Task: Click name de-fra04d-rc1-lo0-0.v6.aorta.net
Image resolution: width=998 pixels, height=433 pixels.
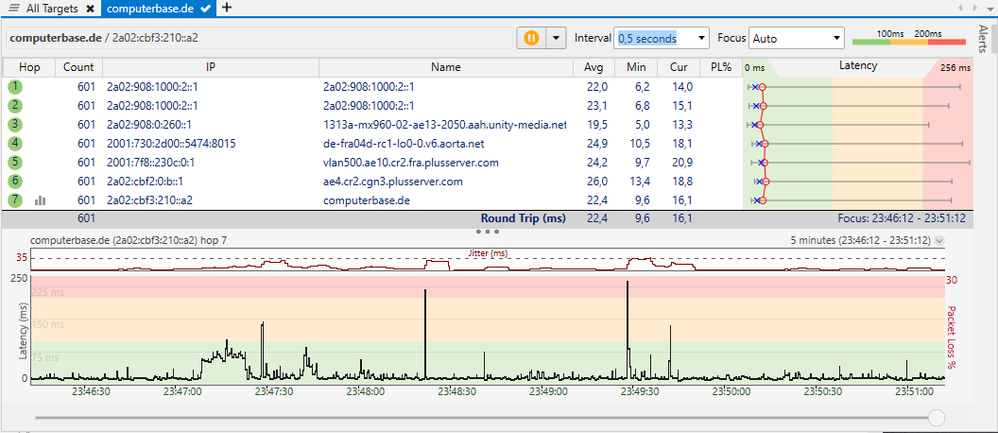Action: 404,144
